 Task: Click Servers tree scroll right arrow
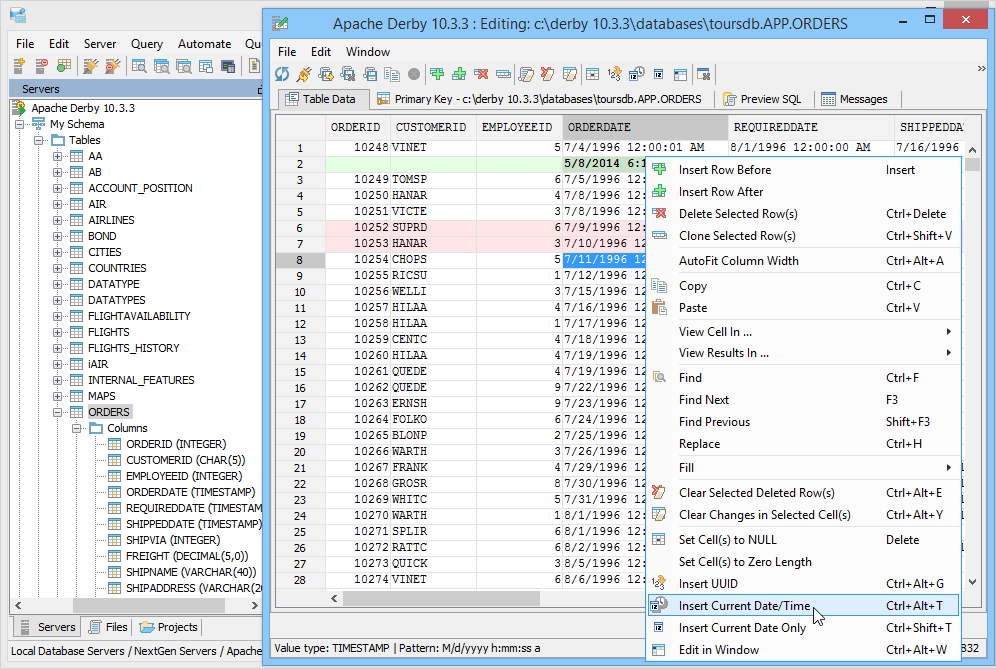tap(255, 605)
